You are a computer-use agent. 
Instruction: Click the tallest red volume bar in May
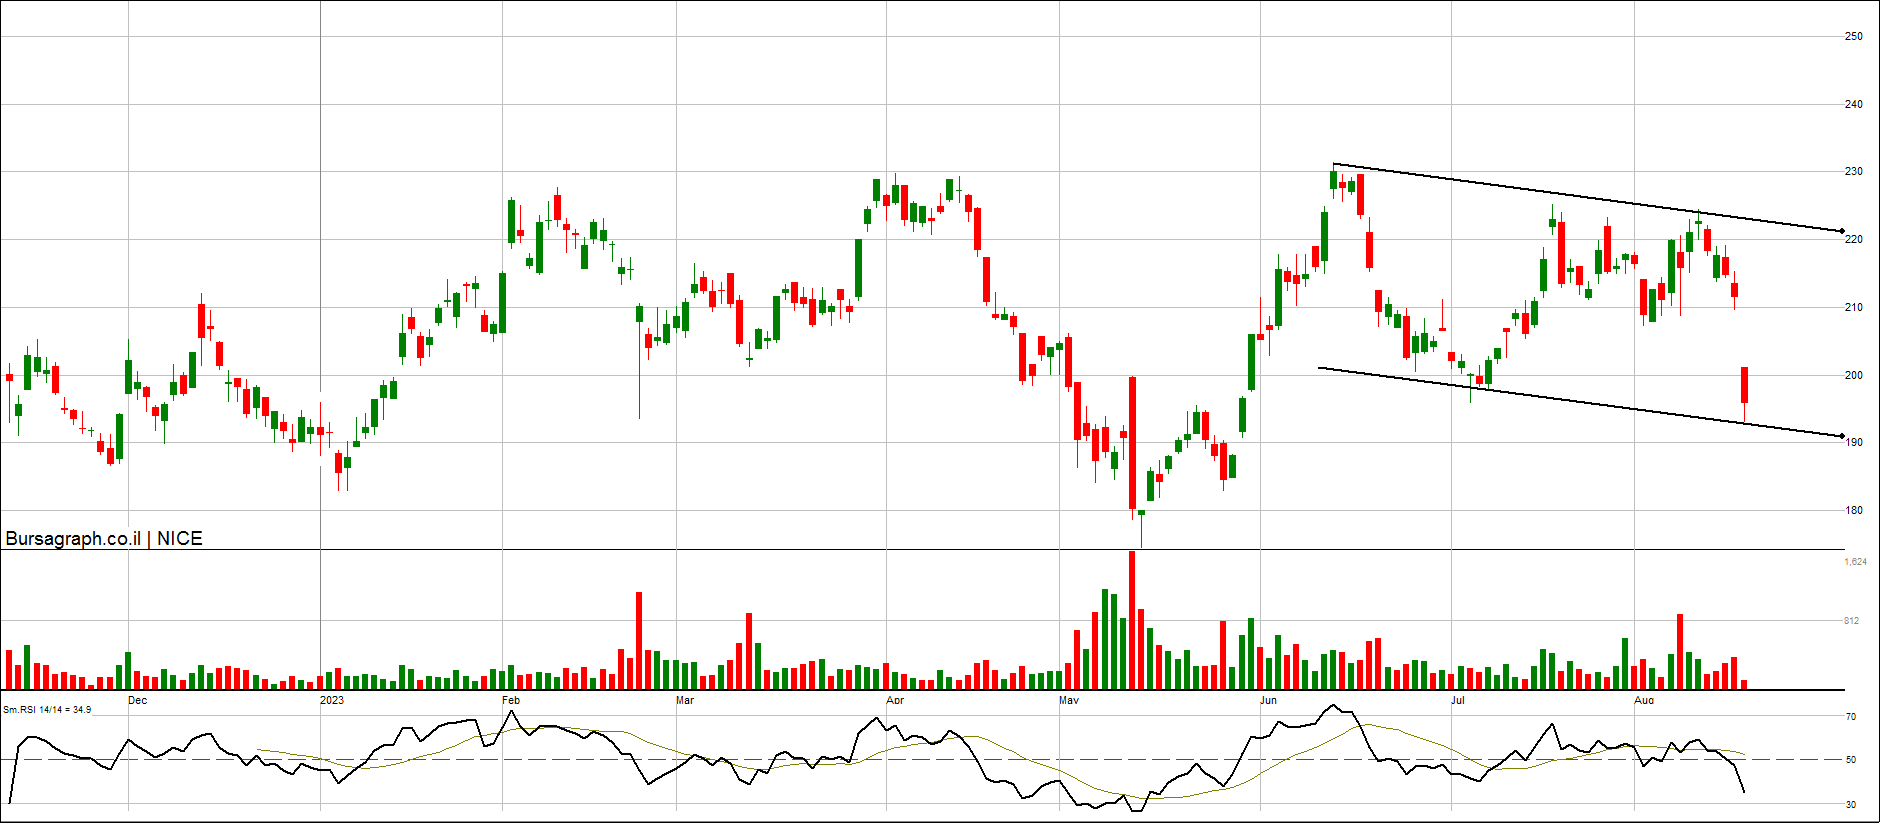click(1132, 620)
